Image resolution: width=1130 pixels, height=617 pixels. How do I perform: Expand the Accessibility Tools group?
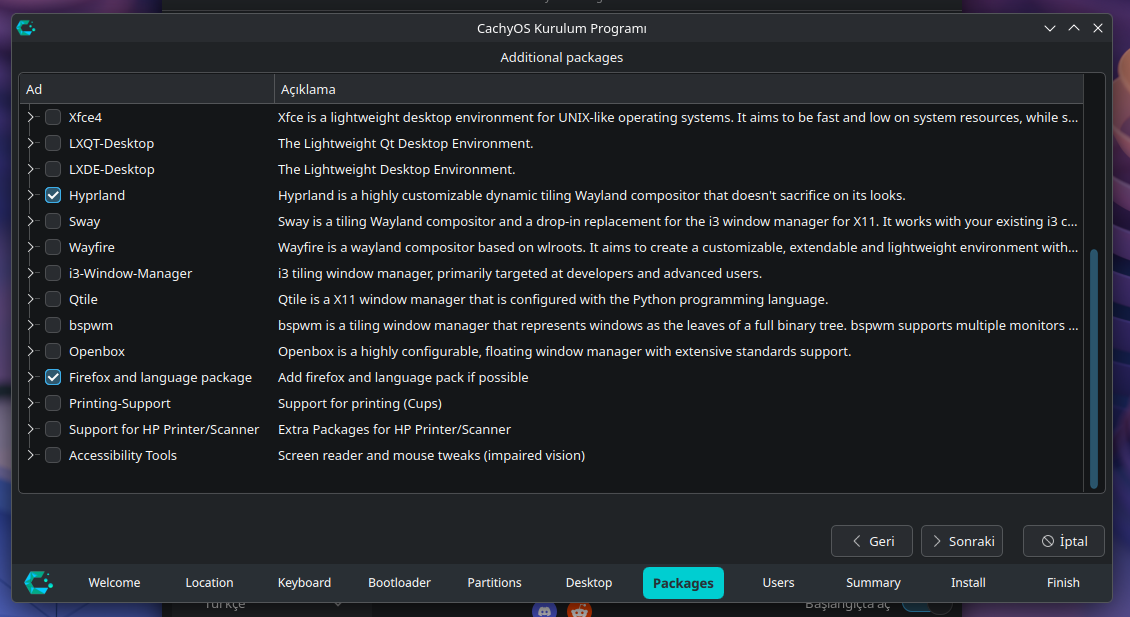[30, 455]
